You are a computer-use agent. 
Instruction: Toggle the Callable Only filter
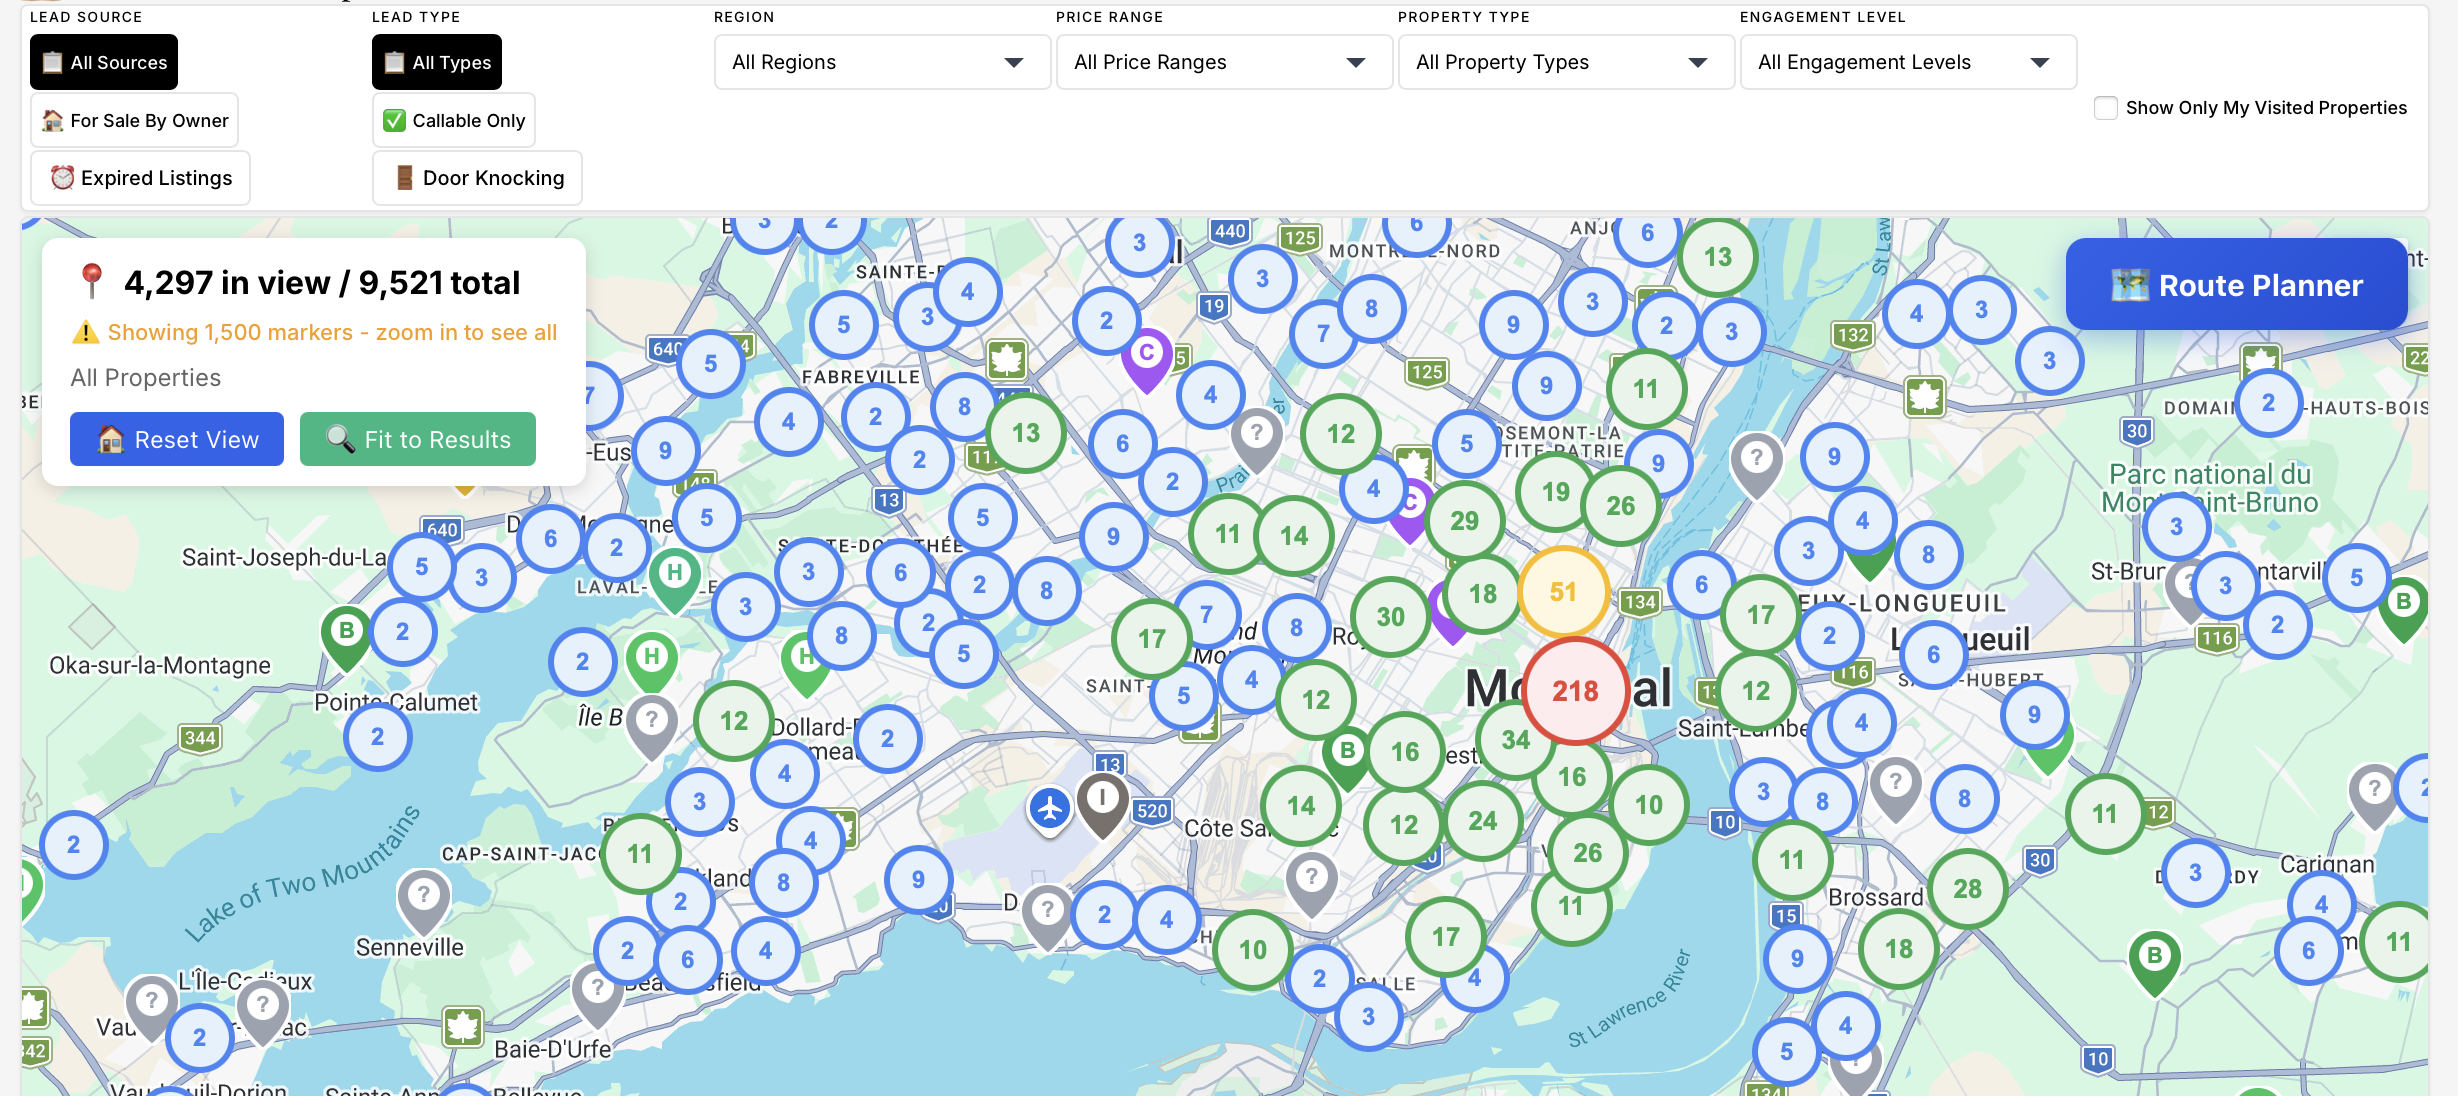[x=453, y=119]
